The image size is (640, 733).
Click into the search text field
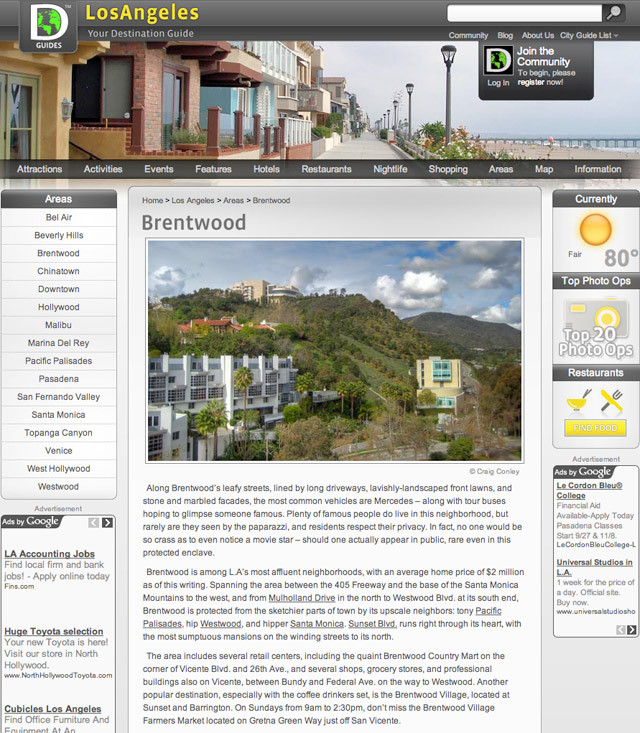point(524,13)
